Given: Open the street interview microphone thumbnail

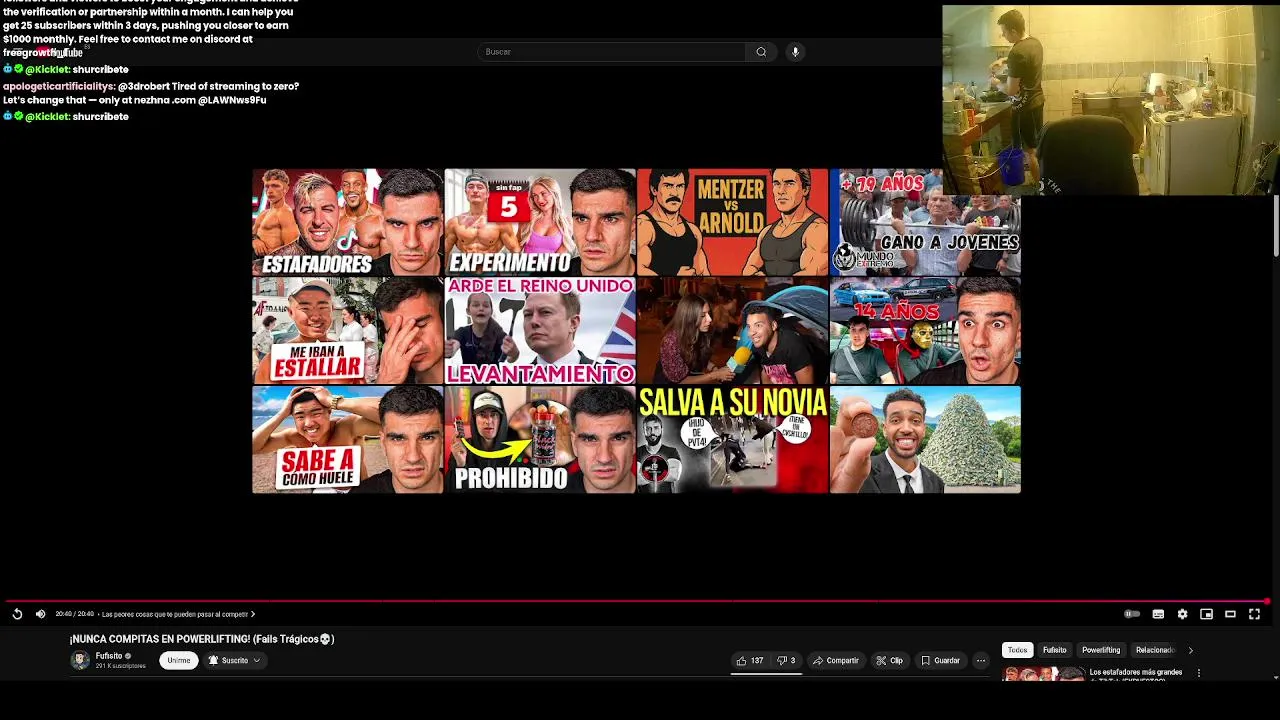Looking at the screenshot, I should coord(732,331).
